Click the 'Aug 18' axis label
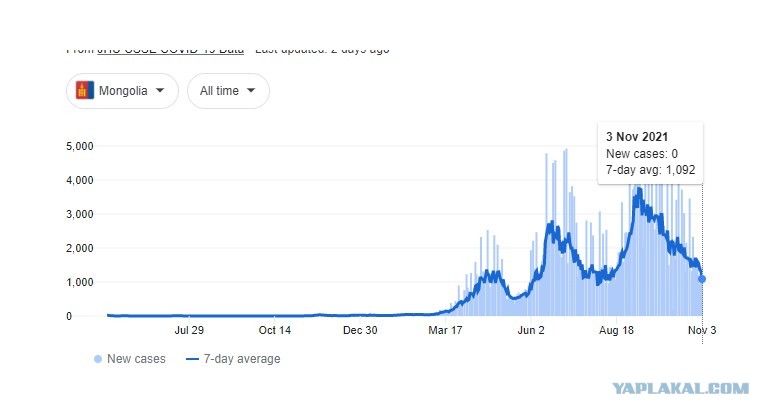The image size is (775, 418). click(x=616, y=330)
